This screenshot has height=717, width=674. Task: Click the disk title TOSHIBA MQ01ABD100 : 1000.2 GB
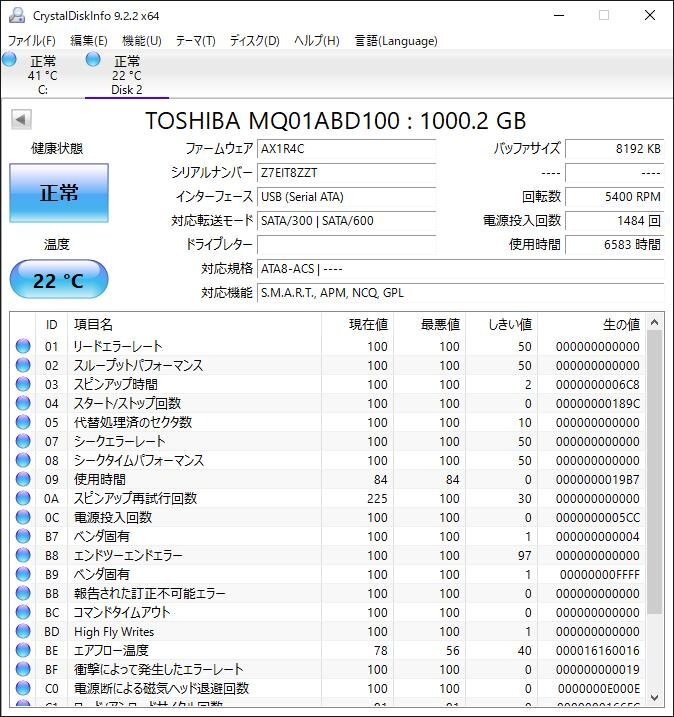pyautogui.click(x=336, y=121)
